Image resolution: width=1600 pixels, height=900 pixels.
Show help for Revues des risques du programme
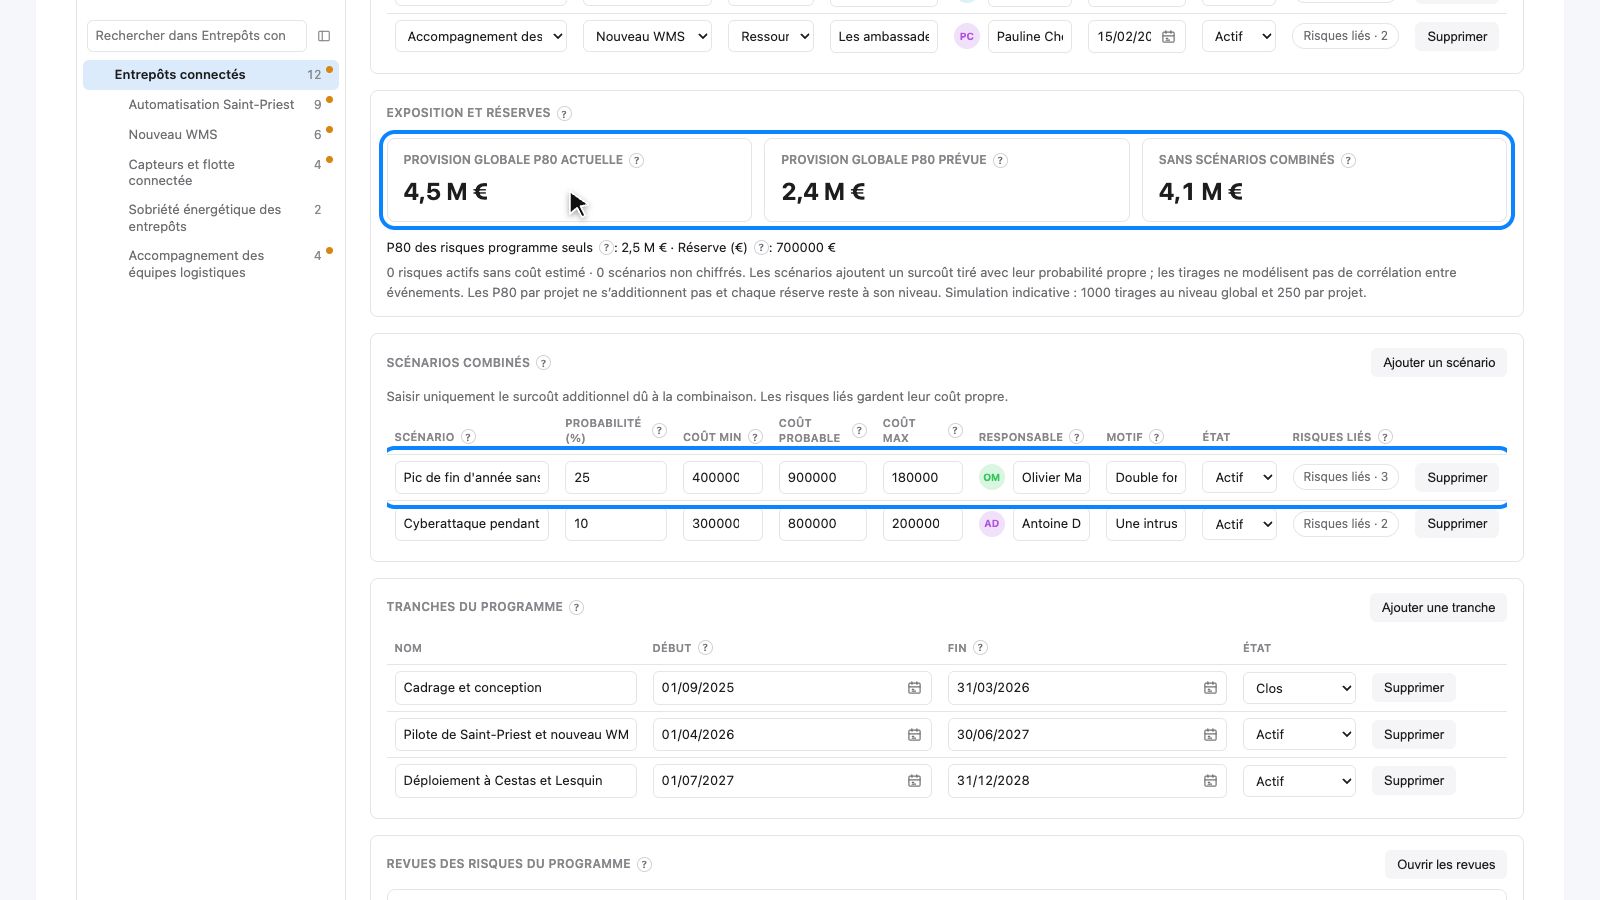644,864
